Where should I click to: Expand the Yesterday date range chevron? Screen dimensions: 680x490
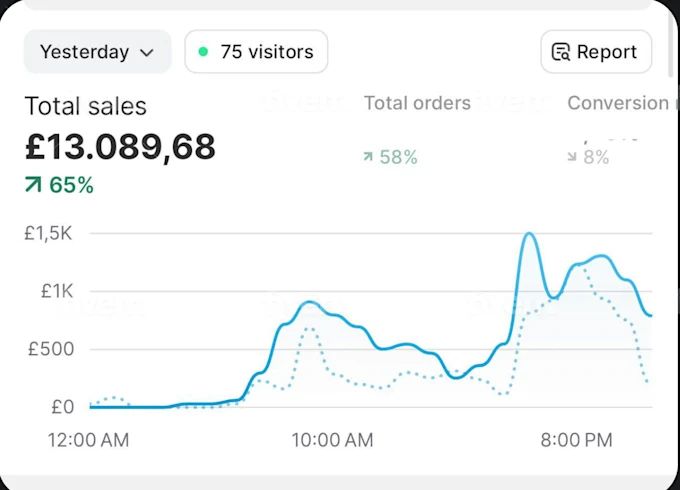click(148, 52)
